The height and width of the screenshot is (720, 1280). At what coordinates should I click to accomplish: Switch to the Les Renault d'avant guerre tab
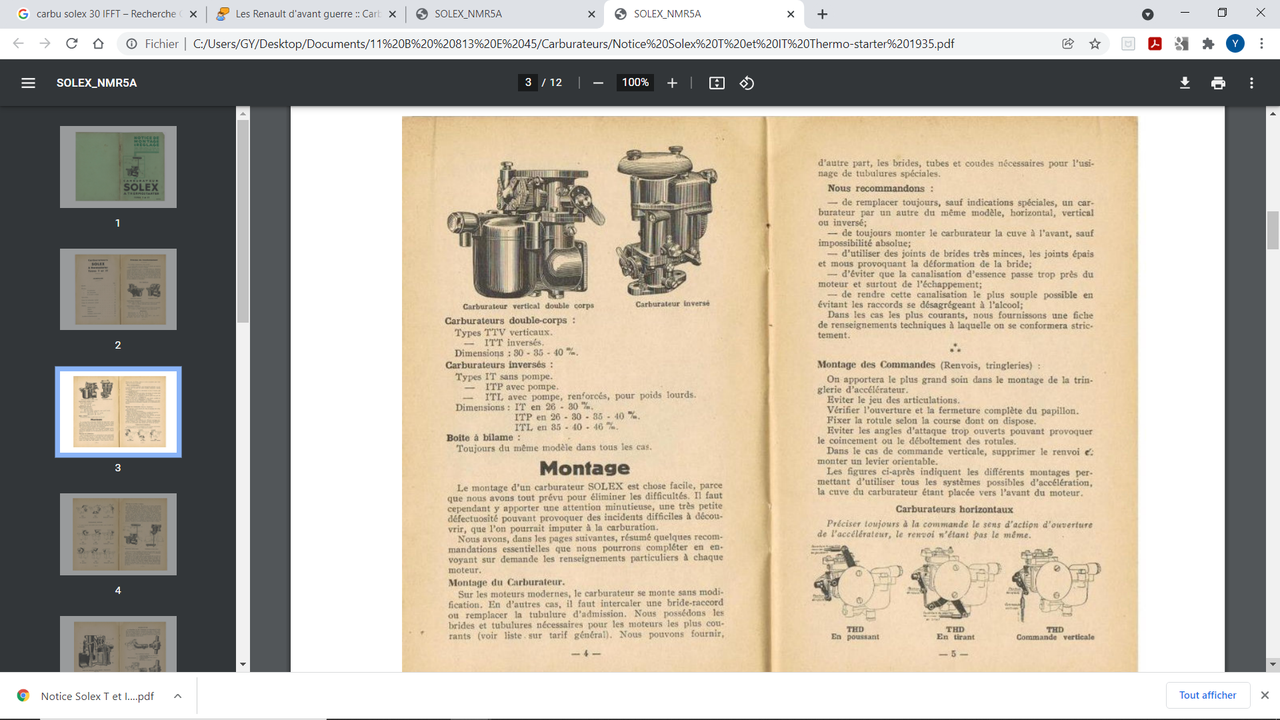[306, 14]
